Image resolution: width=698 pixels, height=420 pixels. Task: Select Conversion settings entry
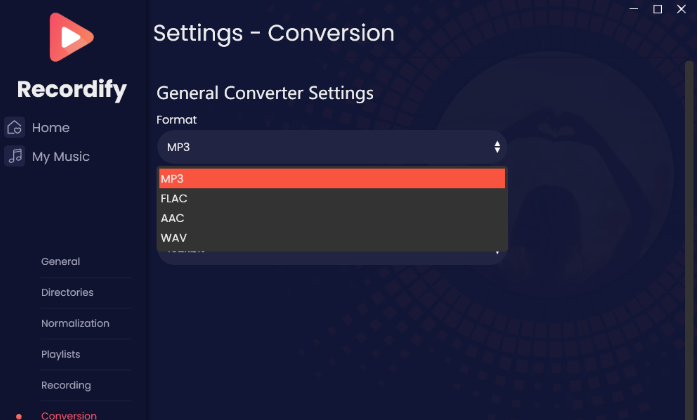pos(69,416)
